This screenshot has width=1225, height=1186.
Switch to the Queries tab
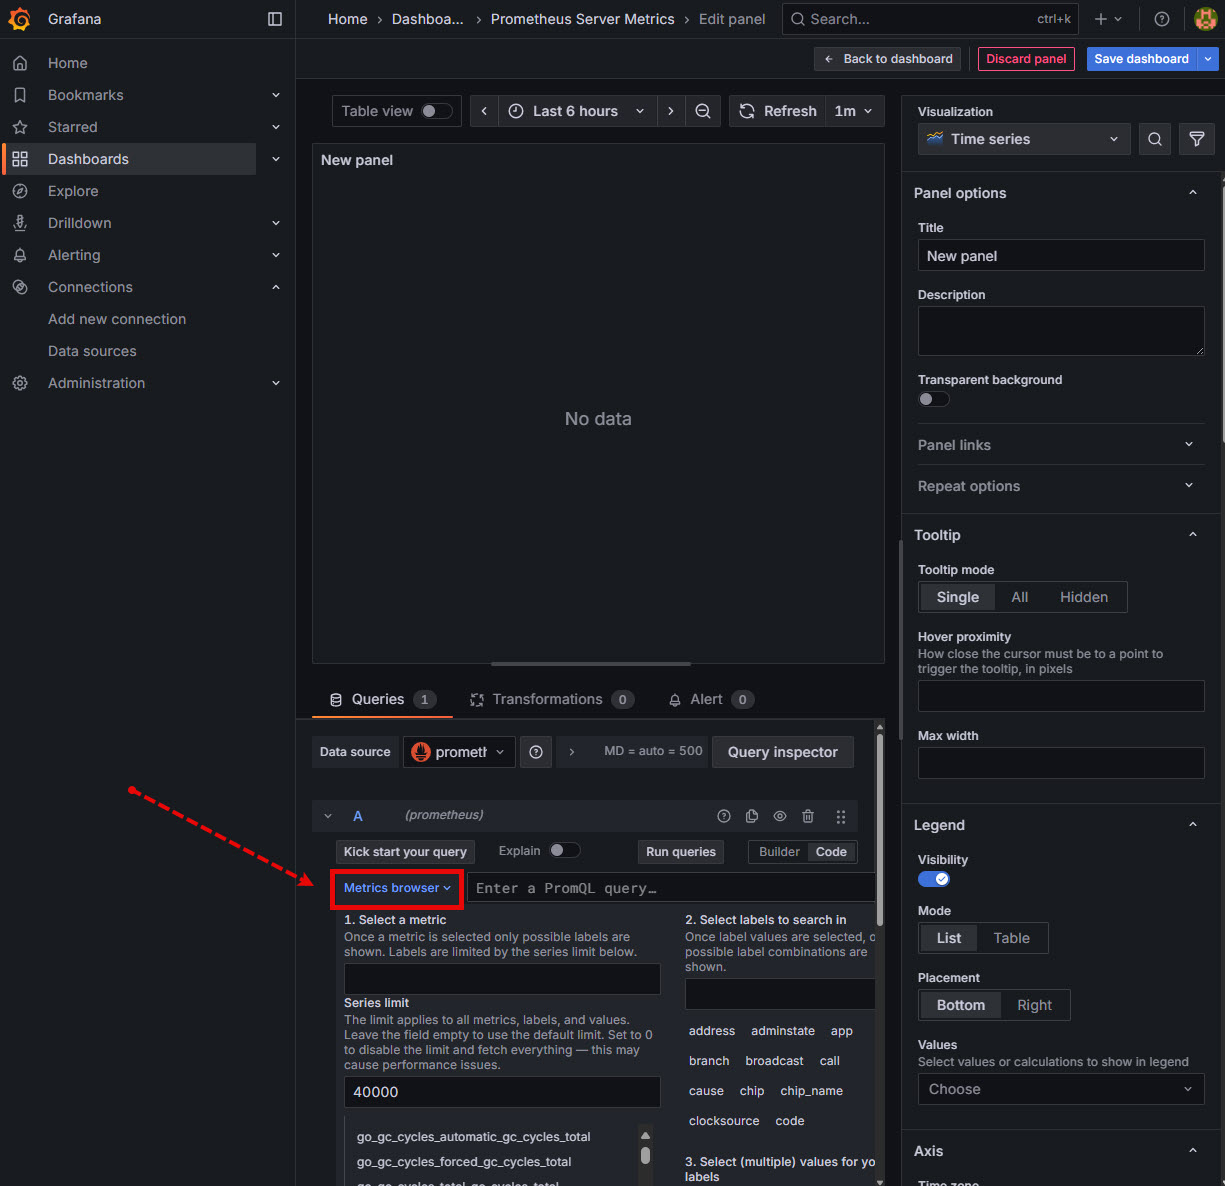tap(382, 699)
